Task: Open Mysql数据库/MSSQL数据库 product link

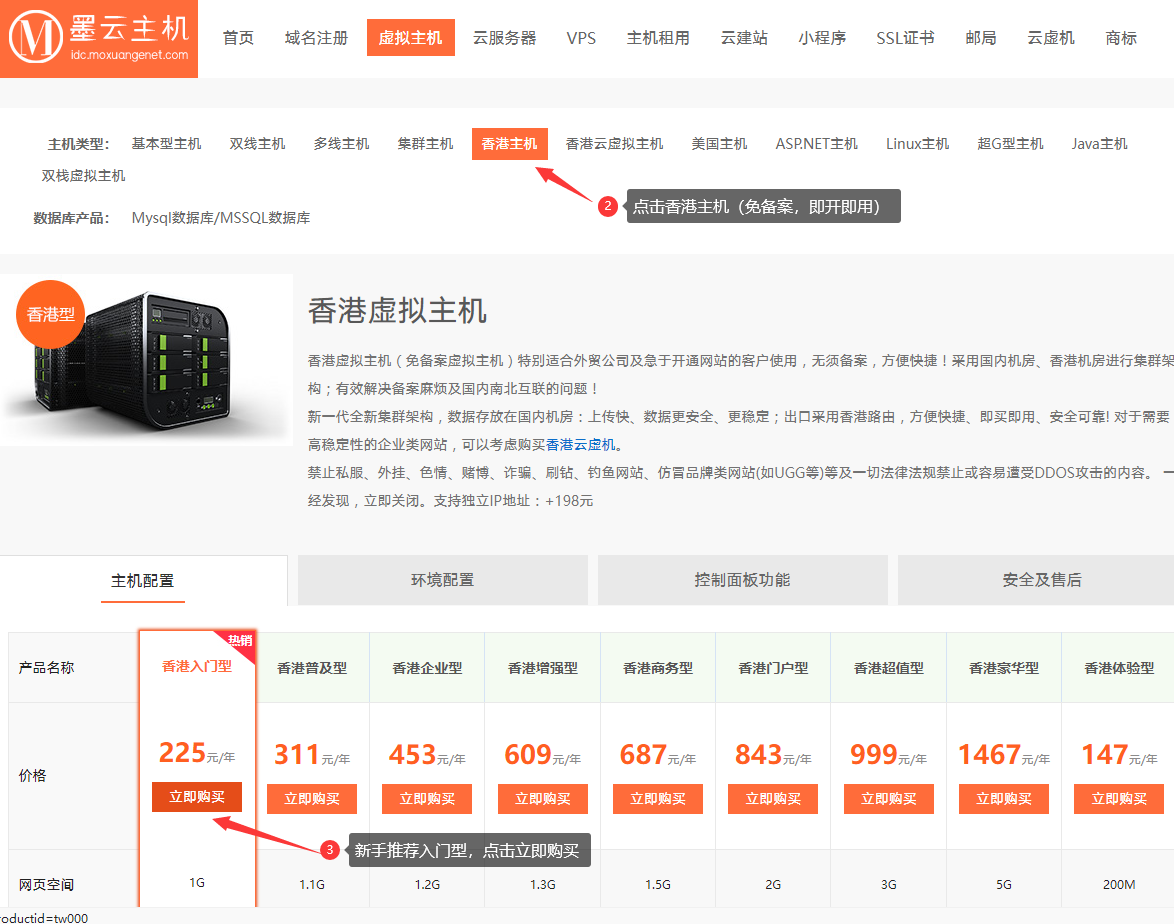Action: coord(221,218)
